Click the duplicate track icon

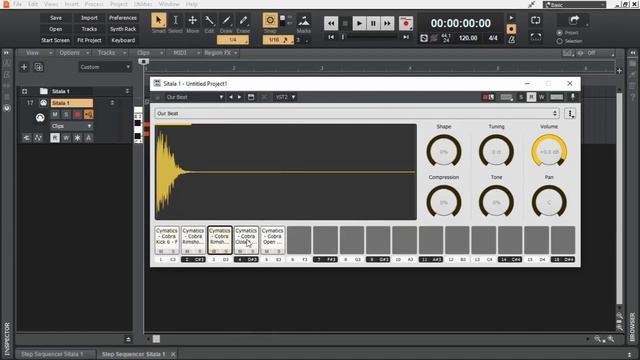click(x=38, y=67)
